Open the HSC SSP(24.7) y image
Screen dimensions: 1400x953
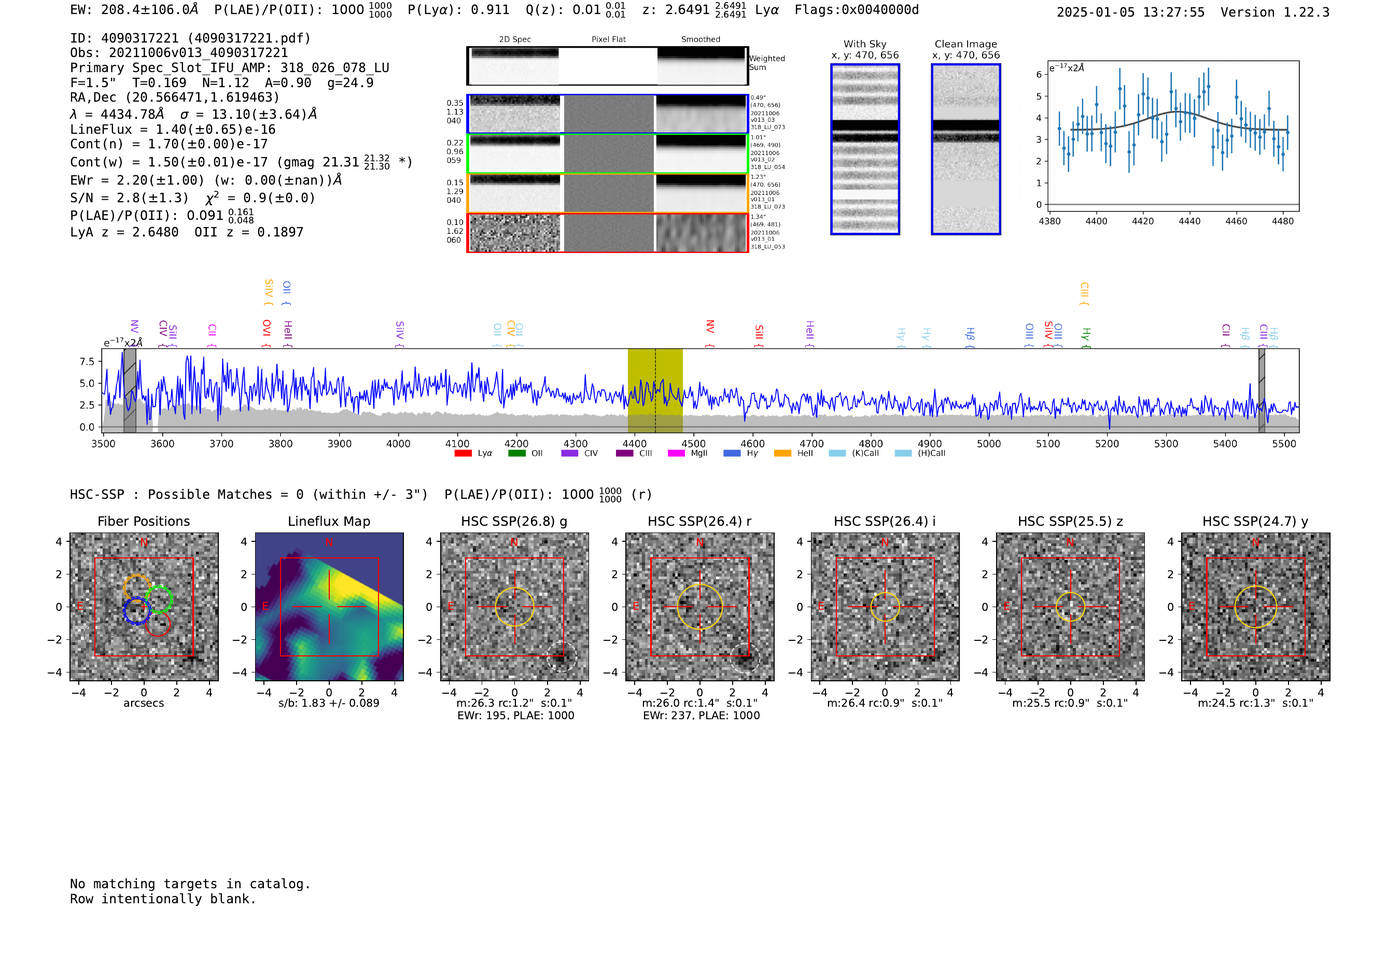pyautogui.click(x=1256, y=607)
